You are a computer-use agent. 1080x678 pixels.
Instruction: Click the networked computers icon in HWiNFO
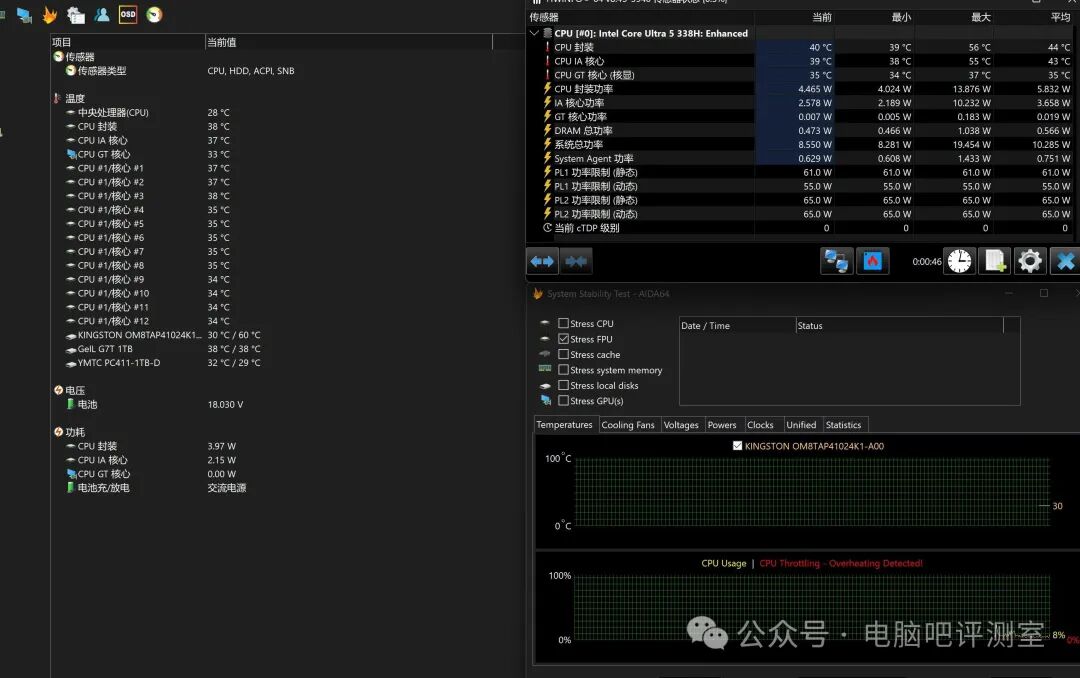[x=836, y=261]
